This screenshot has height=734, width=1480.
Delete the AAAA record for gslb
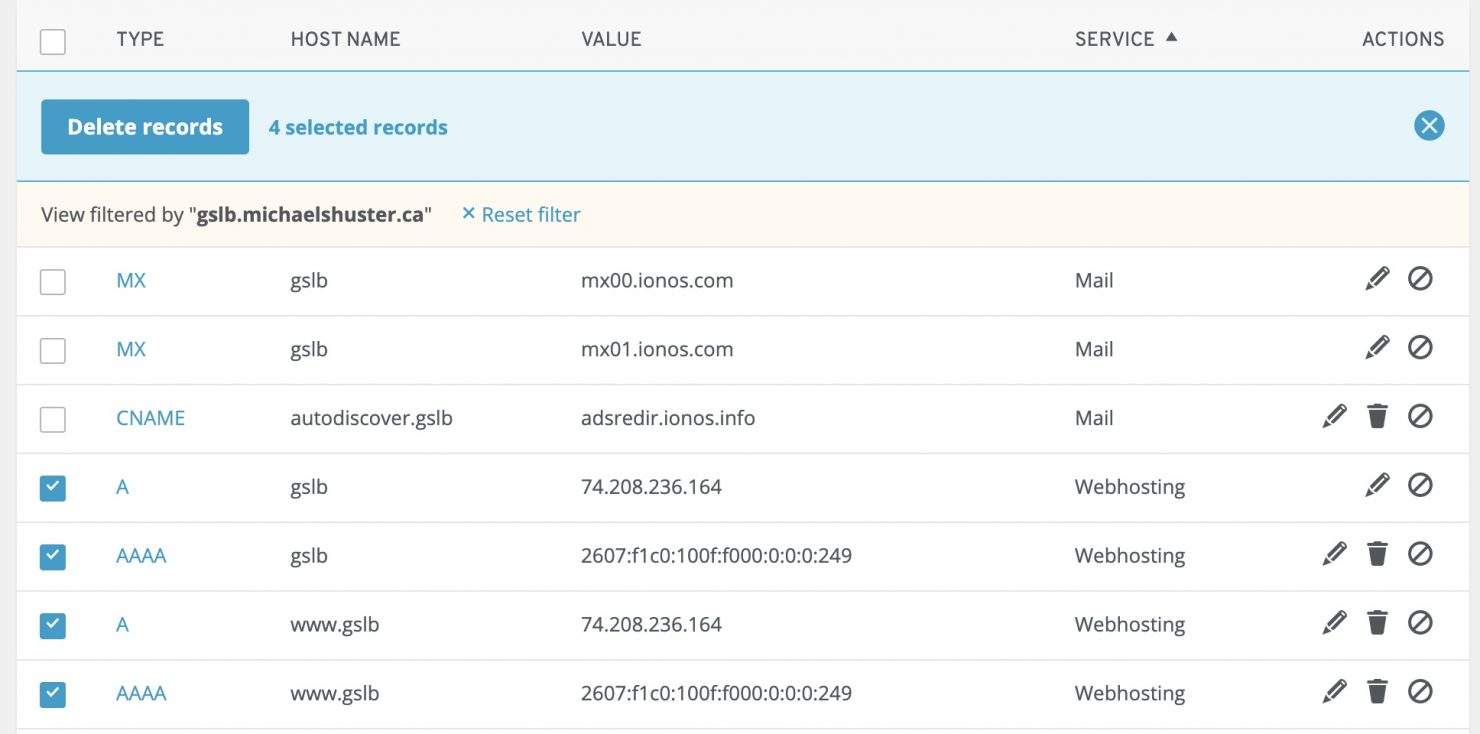click(x=1378, y=554)
